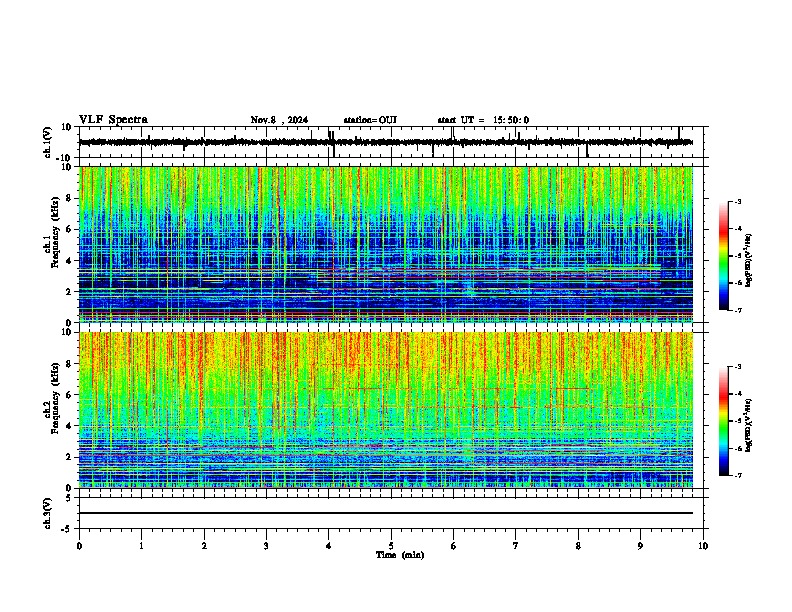Click the ch.1 spectrogram image
Image resolution: width=792 pixels, height=612 pixels.
386,244
